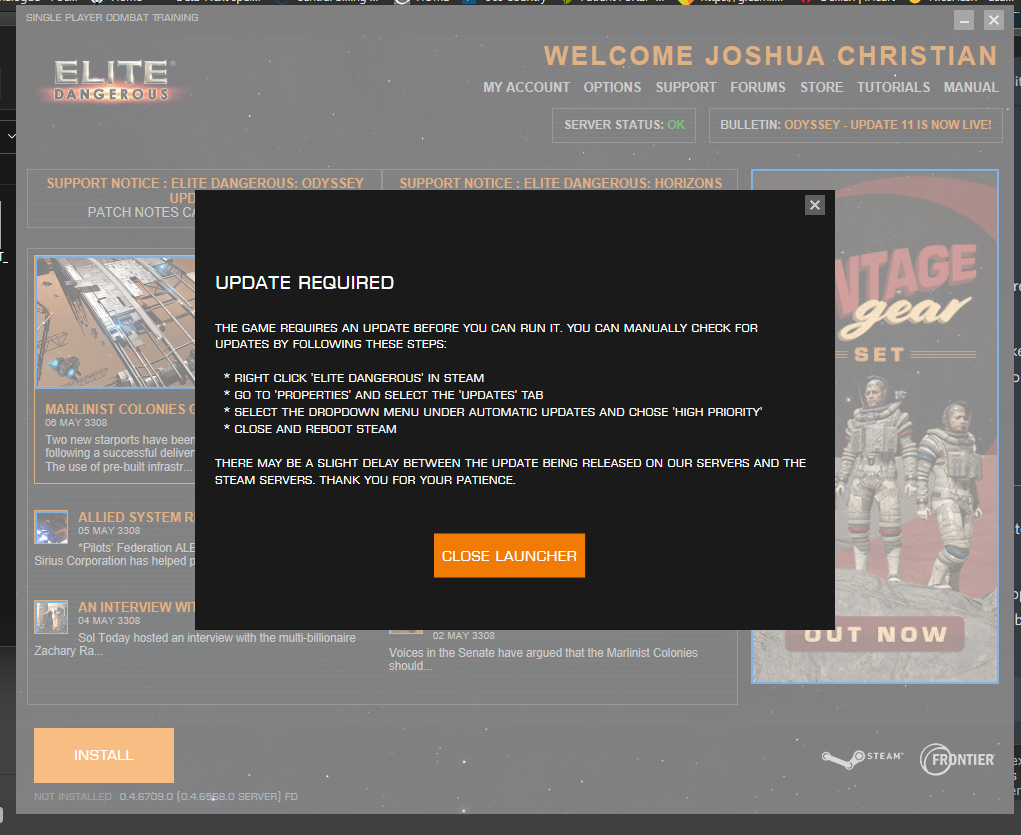Open the Allied System news headline
The image size is (1021, 835).
pos(136,517)
